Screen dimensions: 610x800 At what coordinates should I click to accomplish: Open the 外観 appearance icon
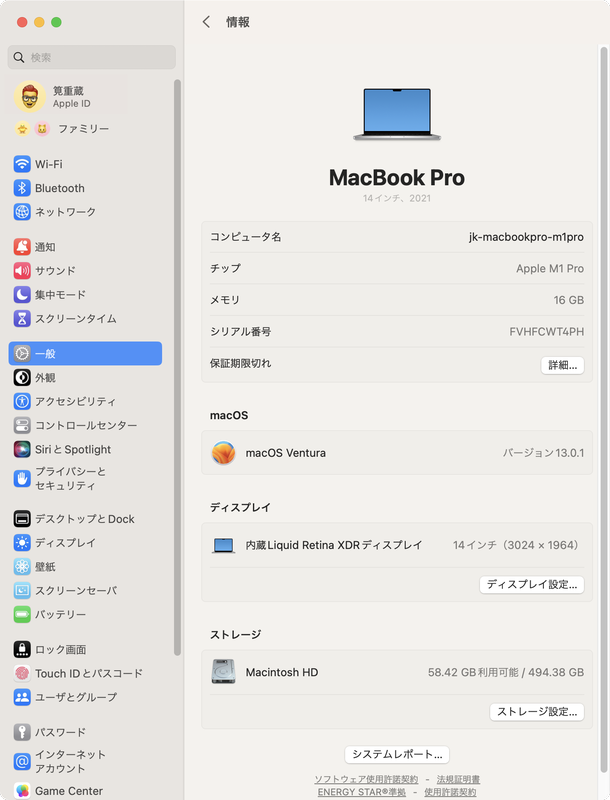(x=22, y=378)
